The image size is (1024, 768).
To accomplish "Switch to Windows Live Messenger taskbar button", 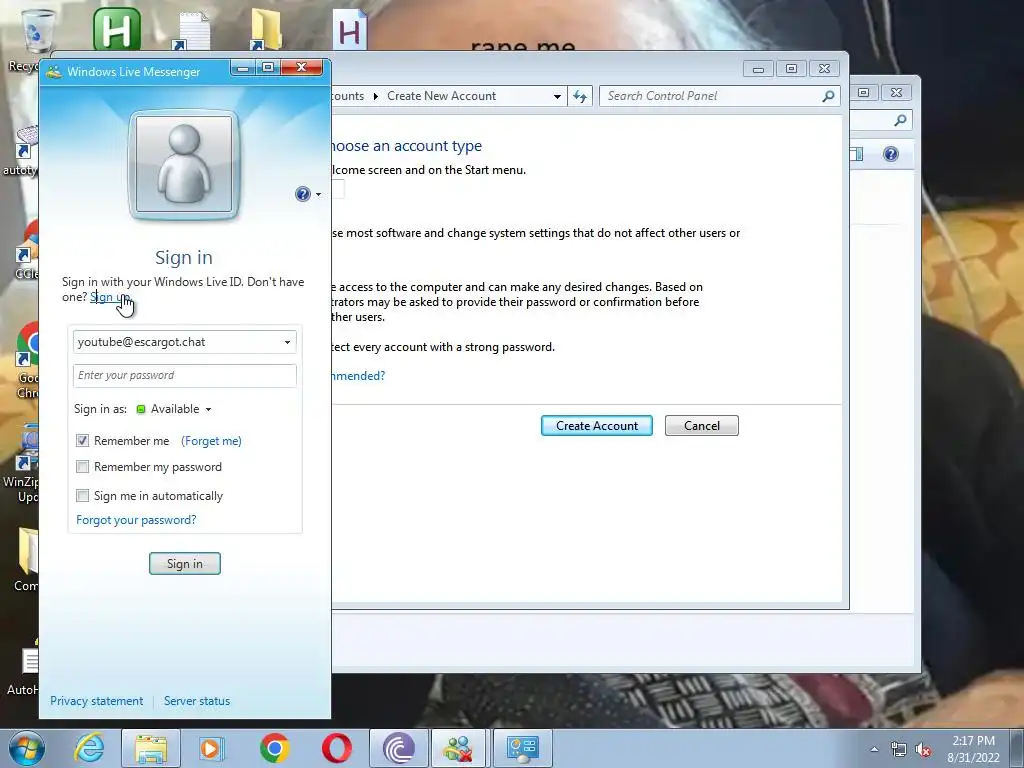I will [x=458, y=748].
